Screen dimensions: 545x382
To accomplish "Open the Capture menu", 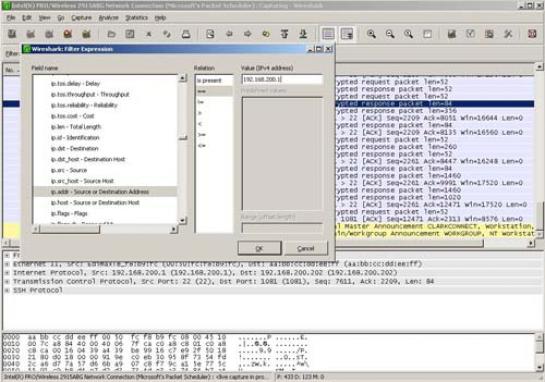I will click(x=81, y=18).
